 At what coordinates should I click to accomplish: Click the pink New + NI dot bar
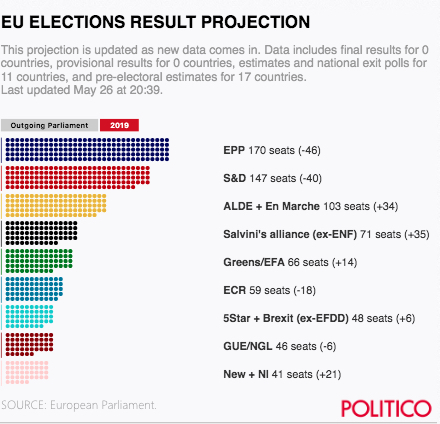tap(27, 373)
